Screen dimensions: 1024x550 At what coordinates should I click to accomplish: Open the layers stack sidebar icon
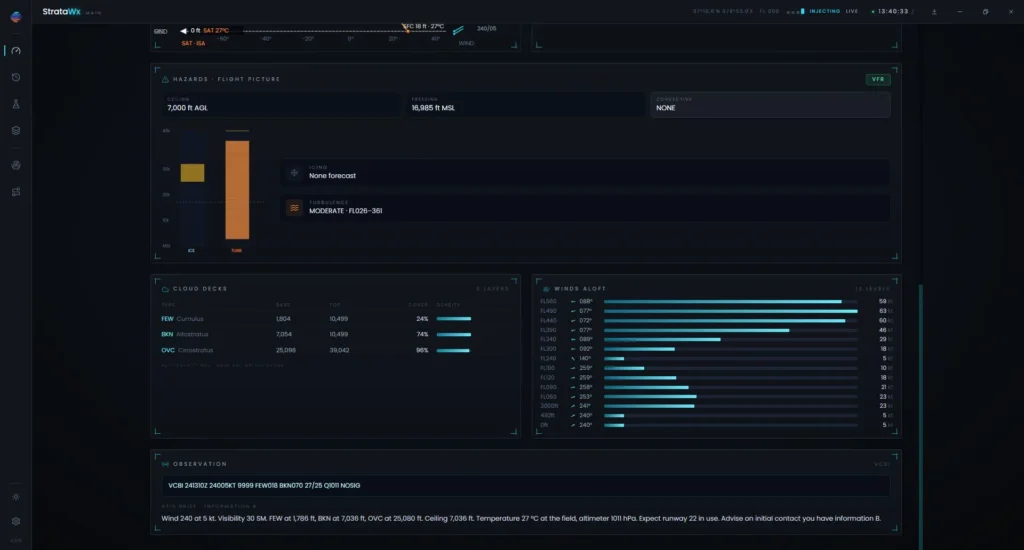[x=16, y=131]
